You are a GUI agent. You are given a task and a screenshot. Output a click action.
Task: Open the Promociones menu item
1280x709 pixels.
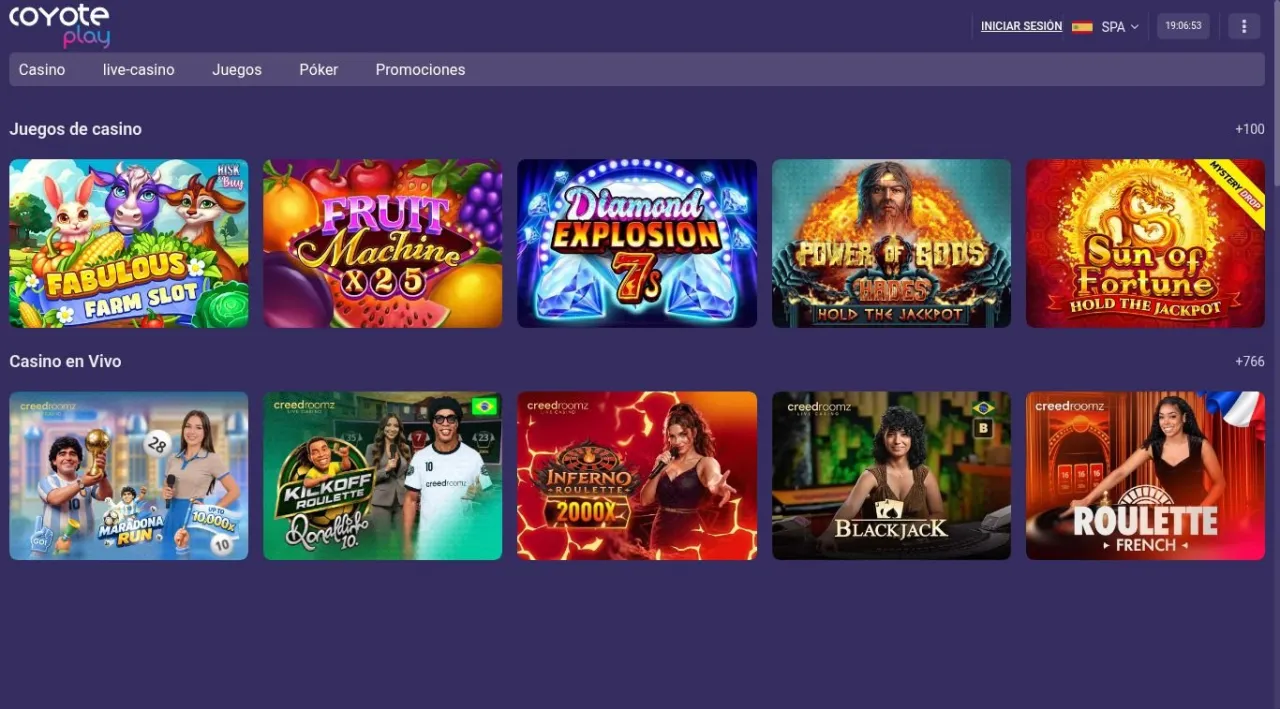(x=420, y=70)
